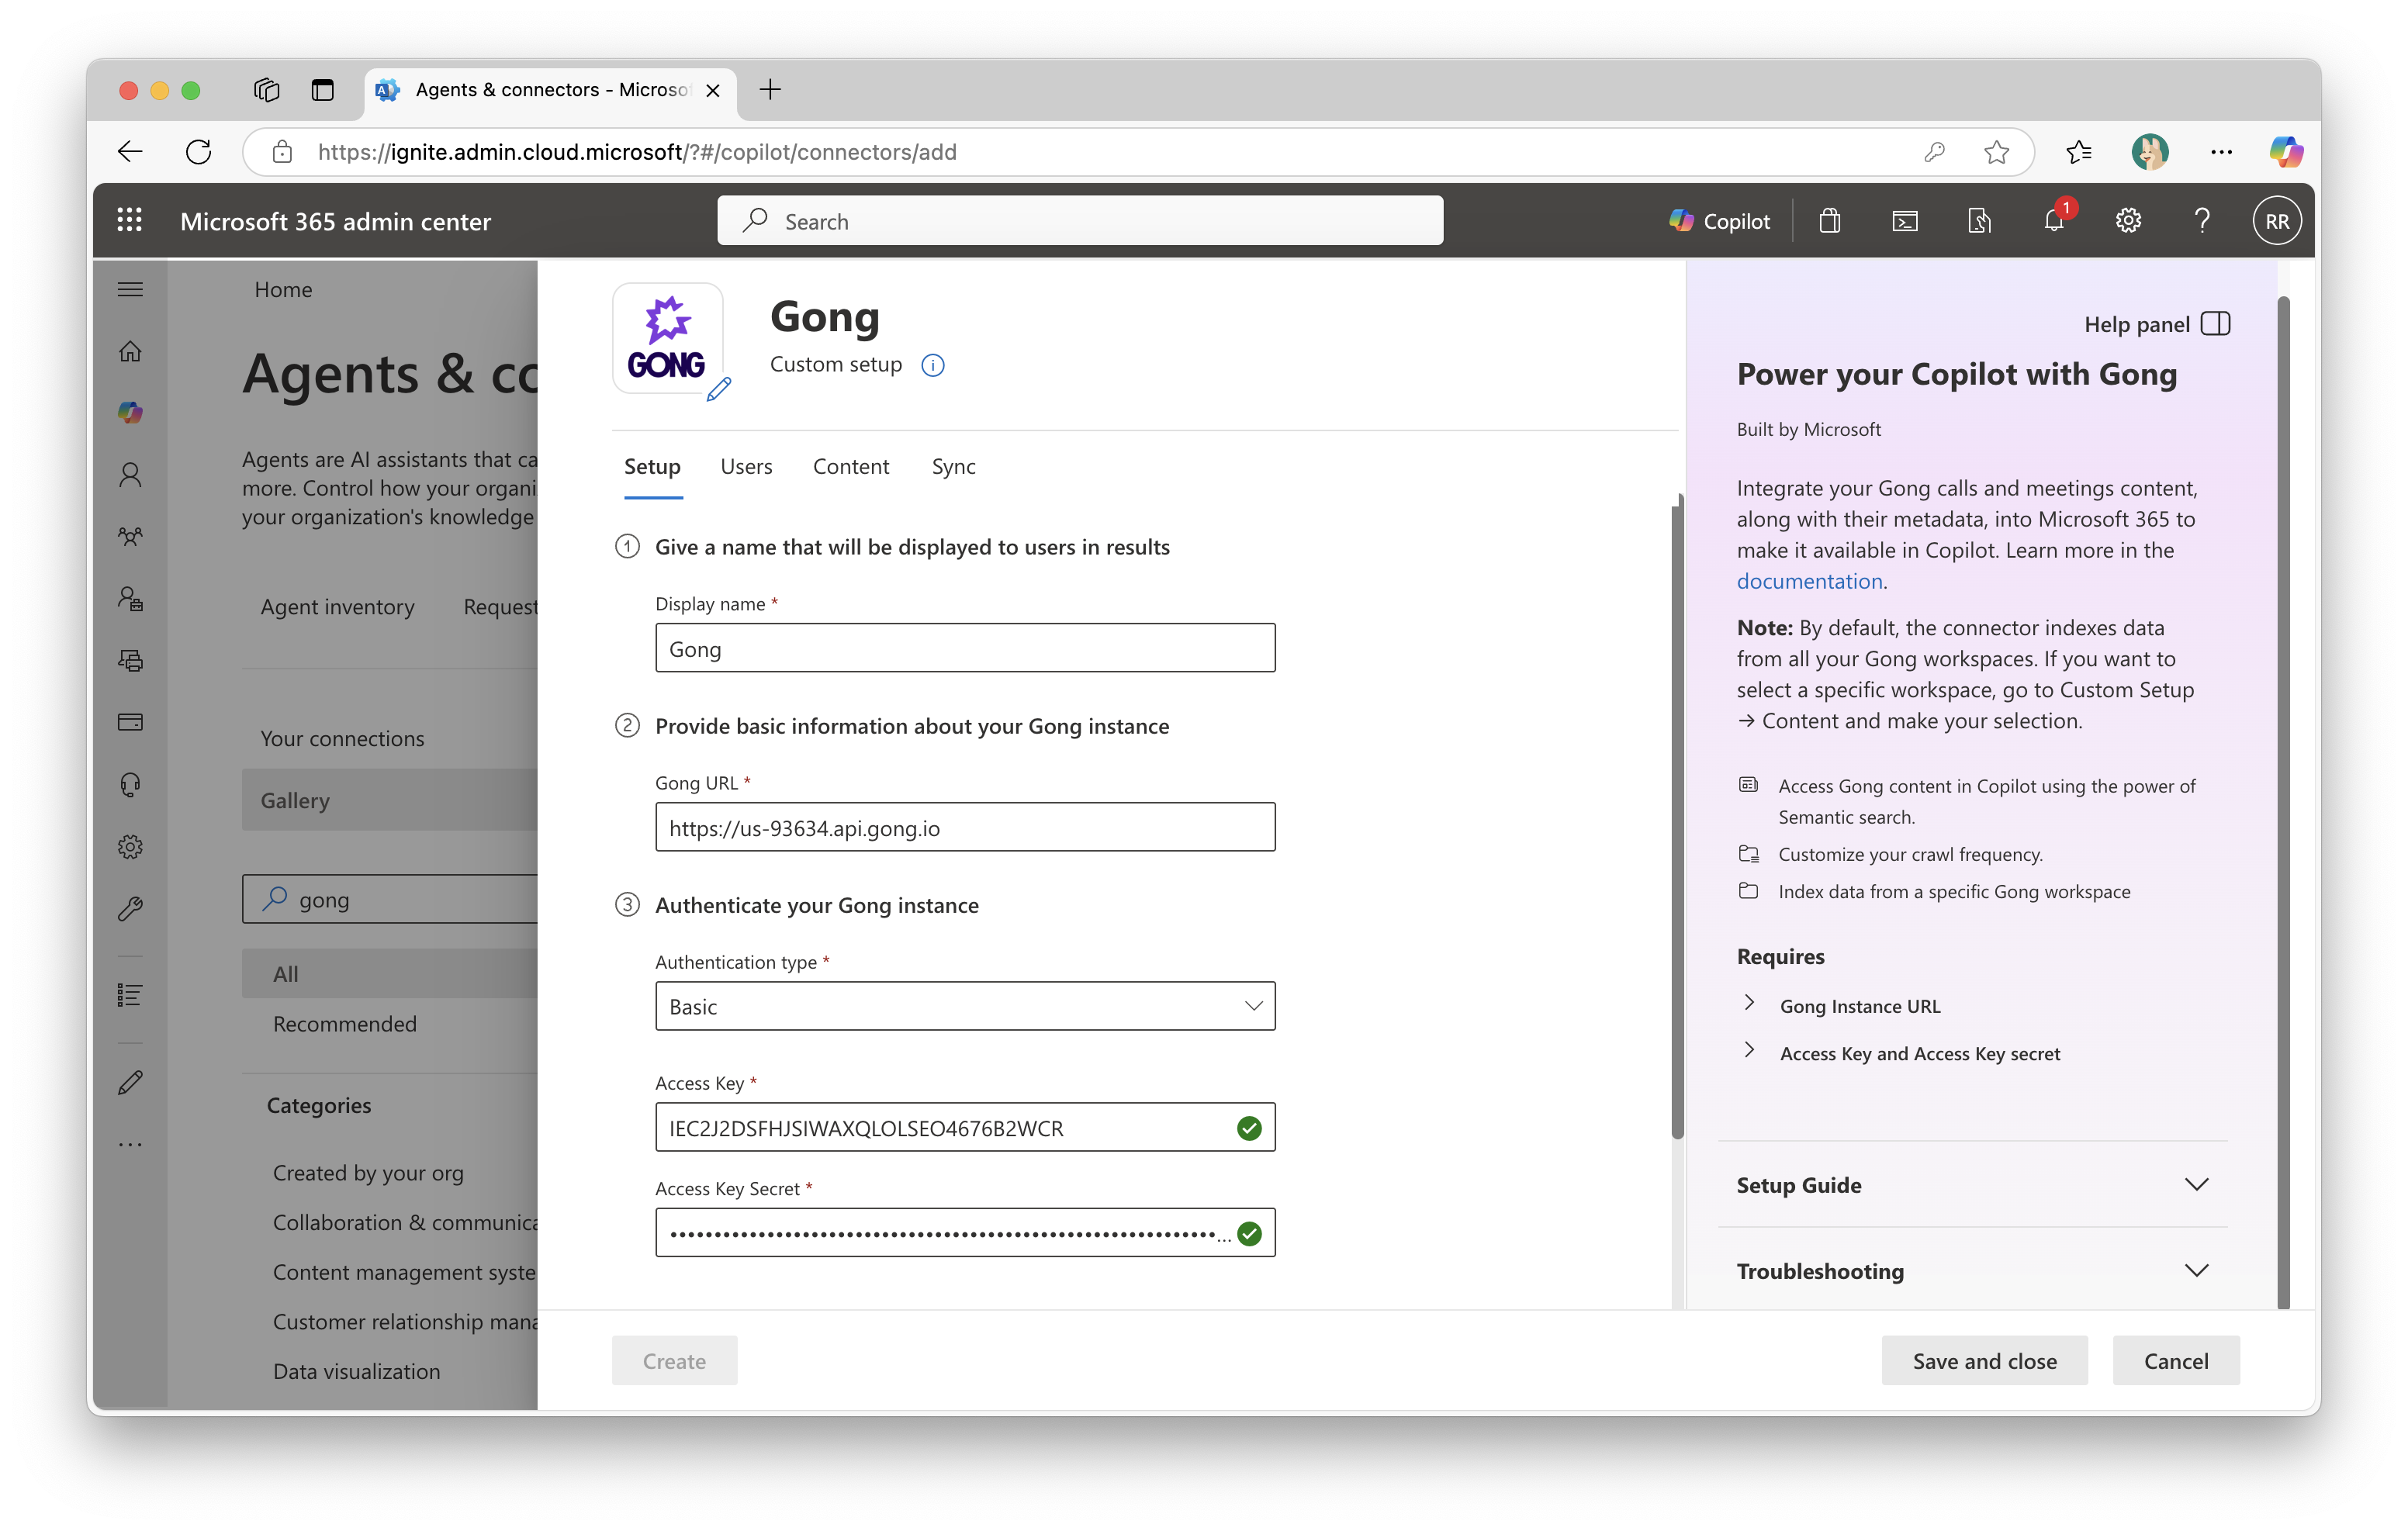This screenshot has height=1531, width=2408.
Task: Open document download header icon
Action: pos(1979,221)
